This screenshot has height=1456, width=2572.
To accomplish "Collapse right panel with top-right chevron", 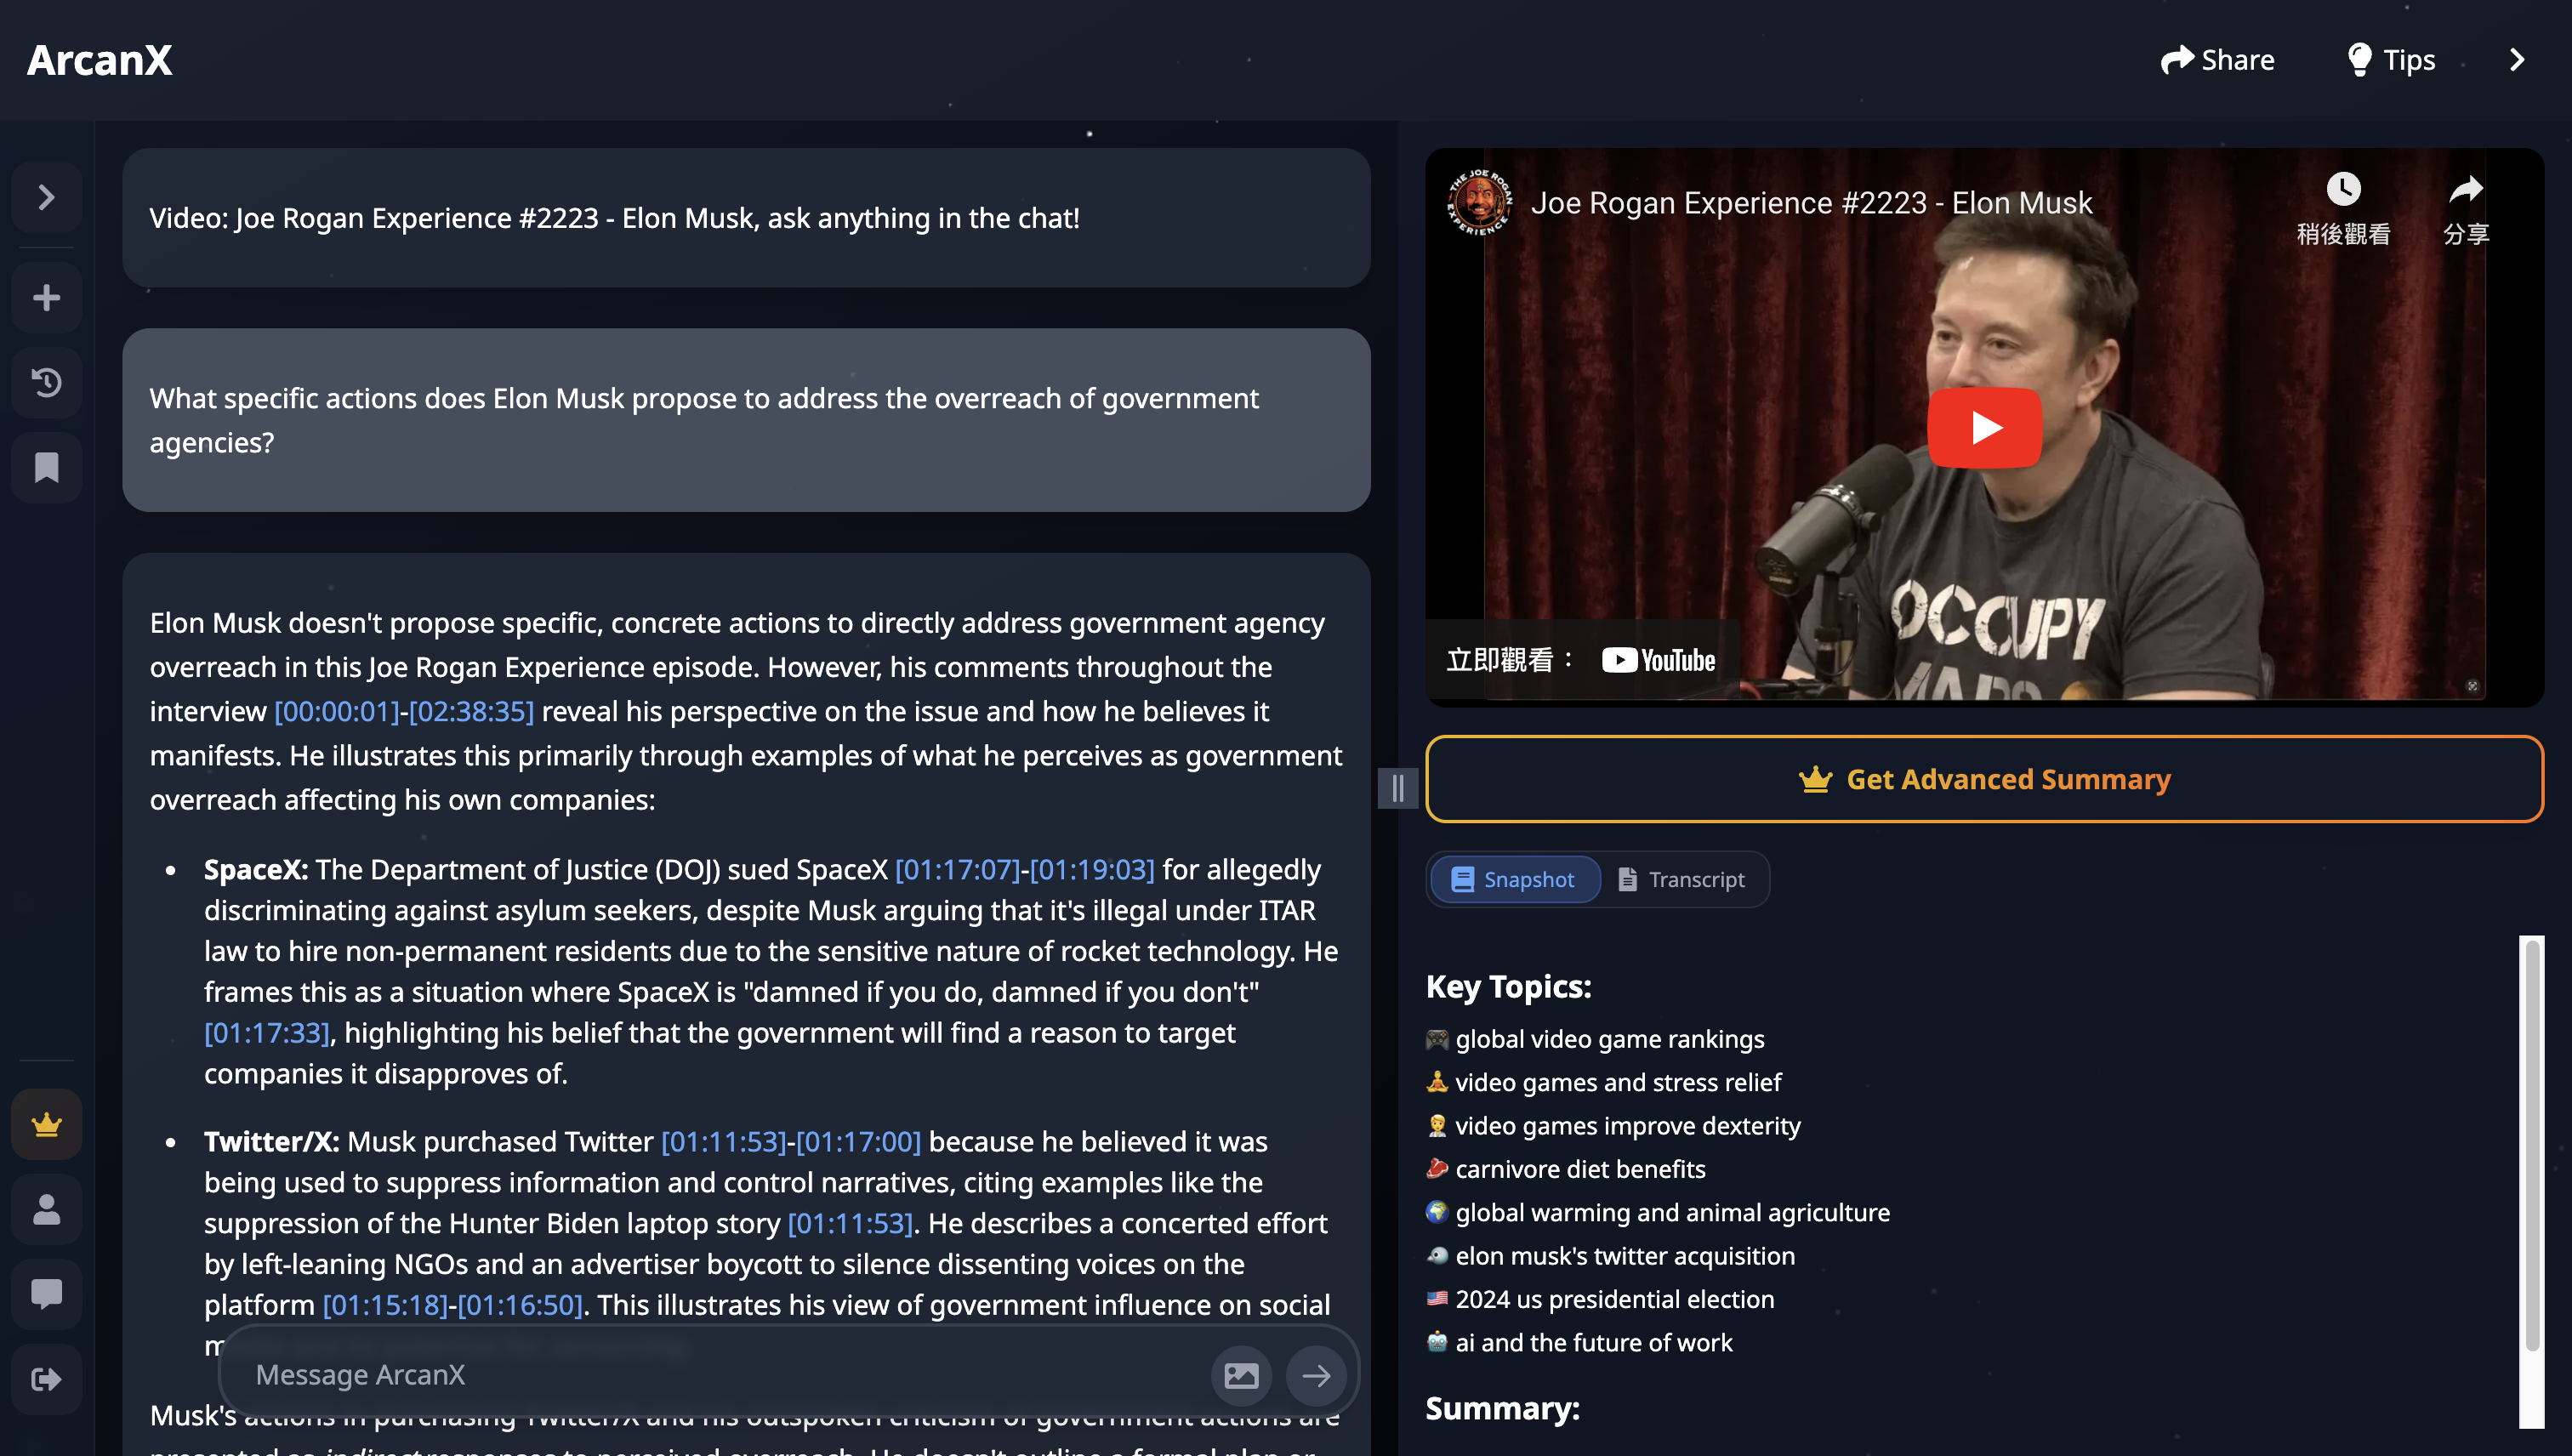I will (x=2517, y=60).
